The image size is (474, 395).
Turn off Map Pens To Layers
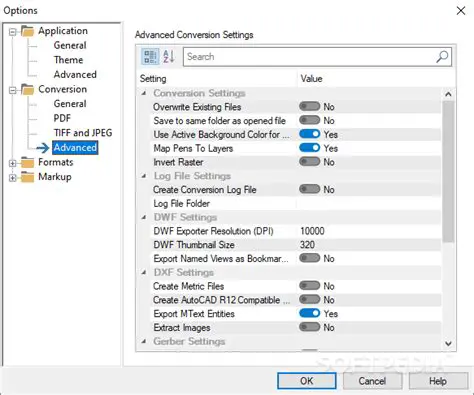click(309, 148)
